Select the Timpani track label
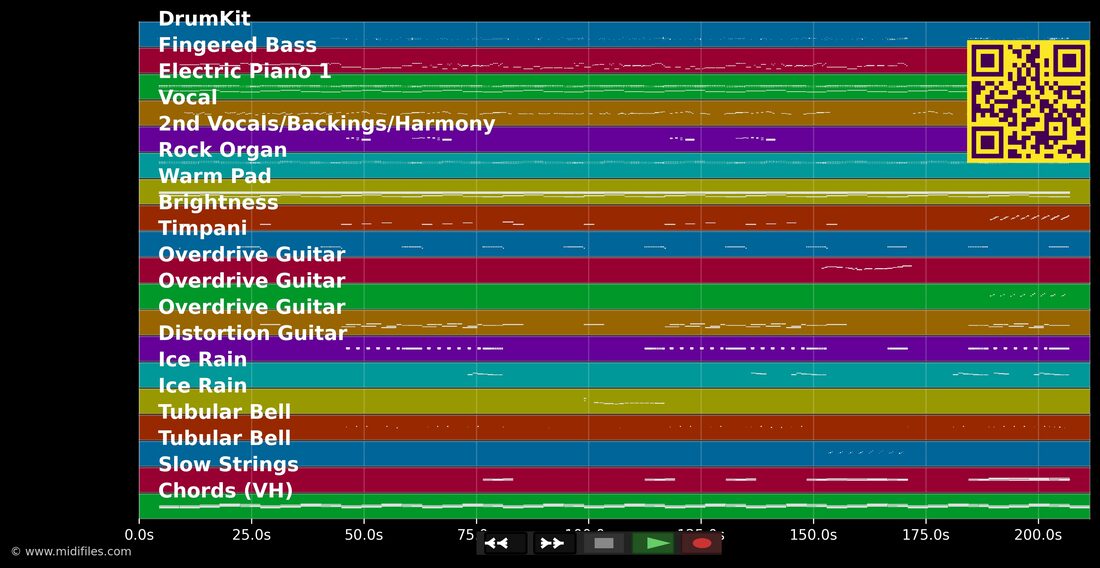The image size is (1100, 568). click(202, 229)
